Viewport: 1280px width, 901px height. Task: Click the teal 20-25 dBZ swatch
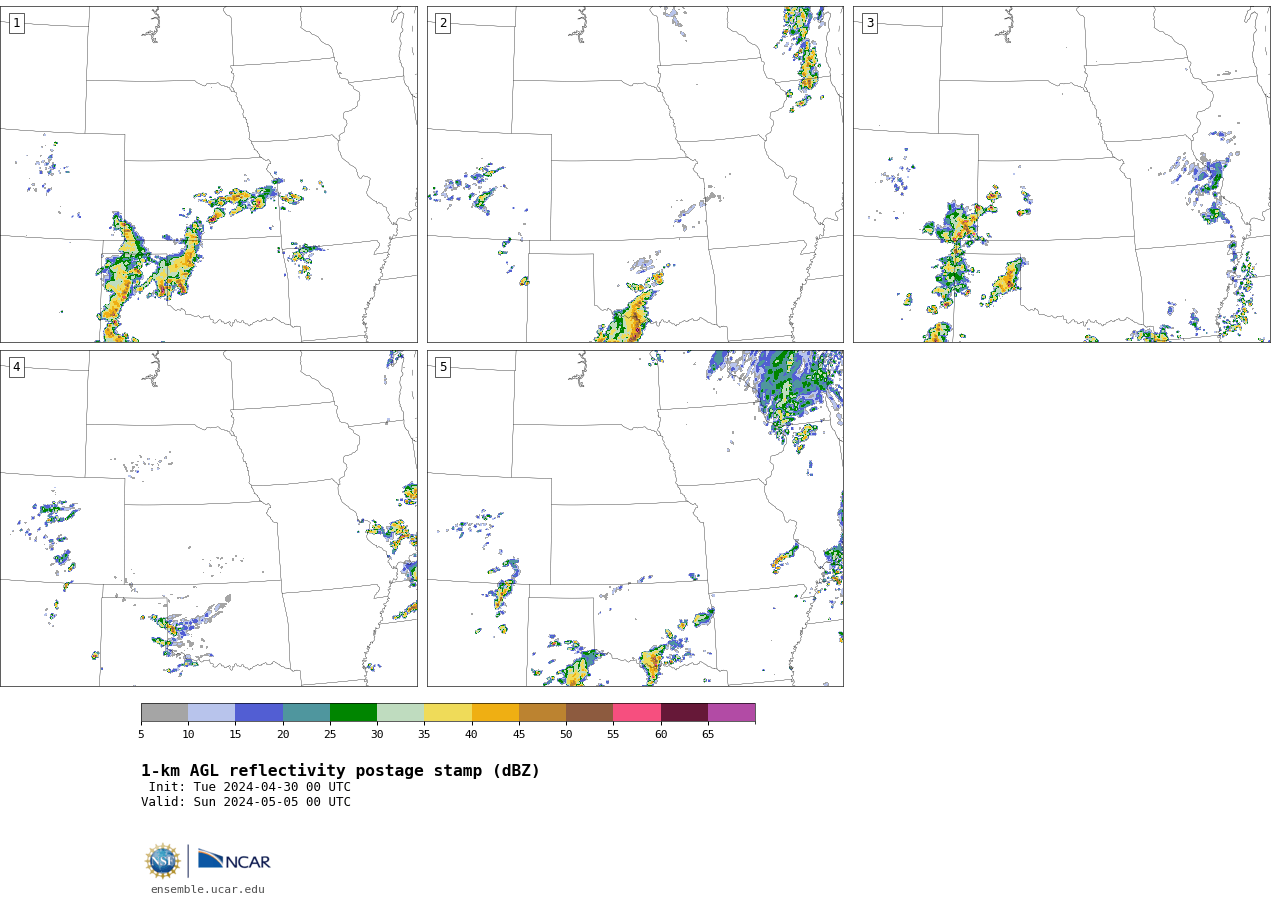click(307, 712)
